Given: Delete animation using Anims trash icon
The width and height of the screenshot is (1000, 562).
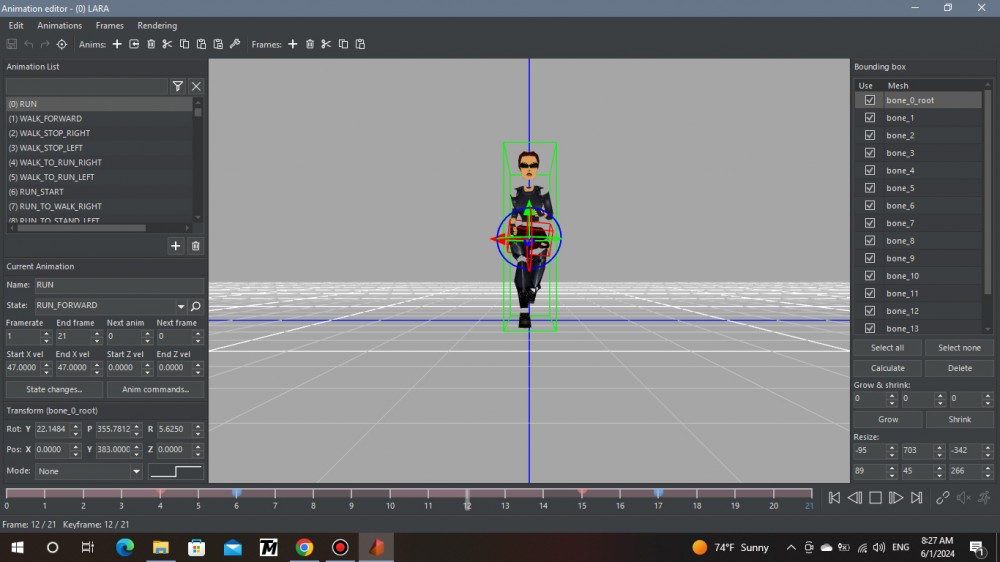Looking at the screenshot, I should click(x=151, y=44).
